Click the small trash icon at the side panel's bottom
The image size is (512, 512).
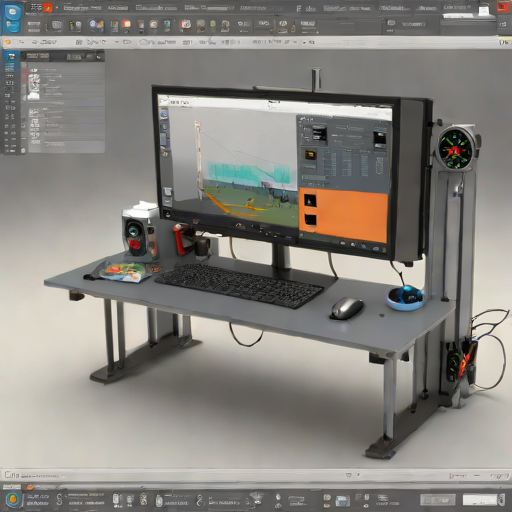pos(23,151)
